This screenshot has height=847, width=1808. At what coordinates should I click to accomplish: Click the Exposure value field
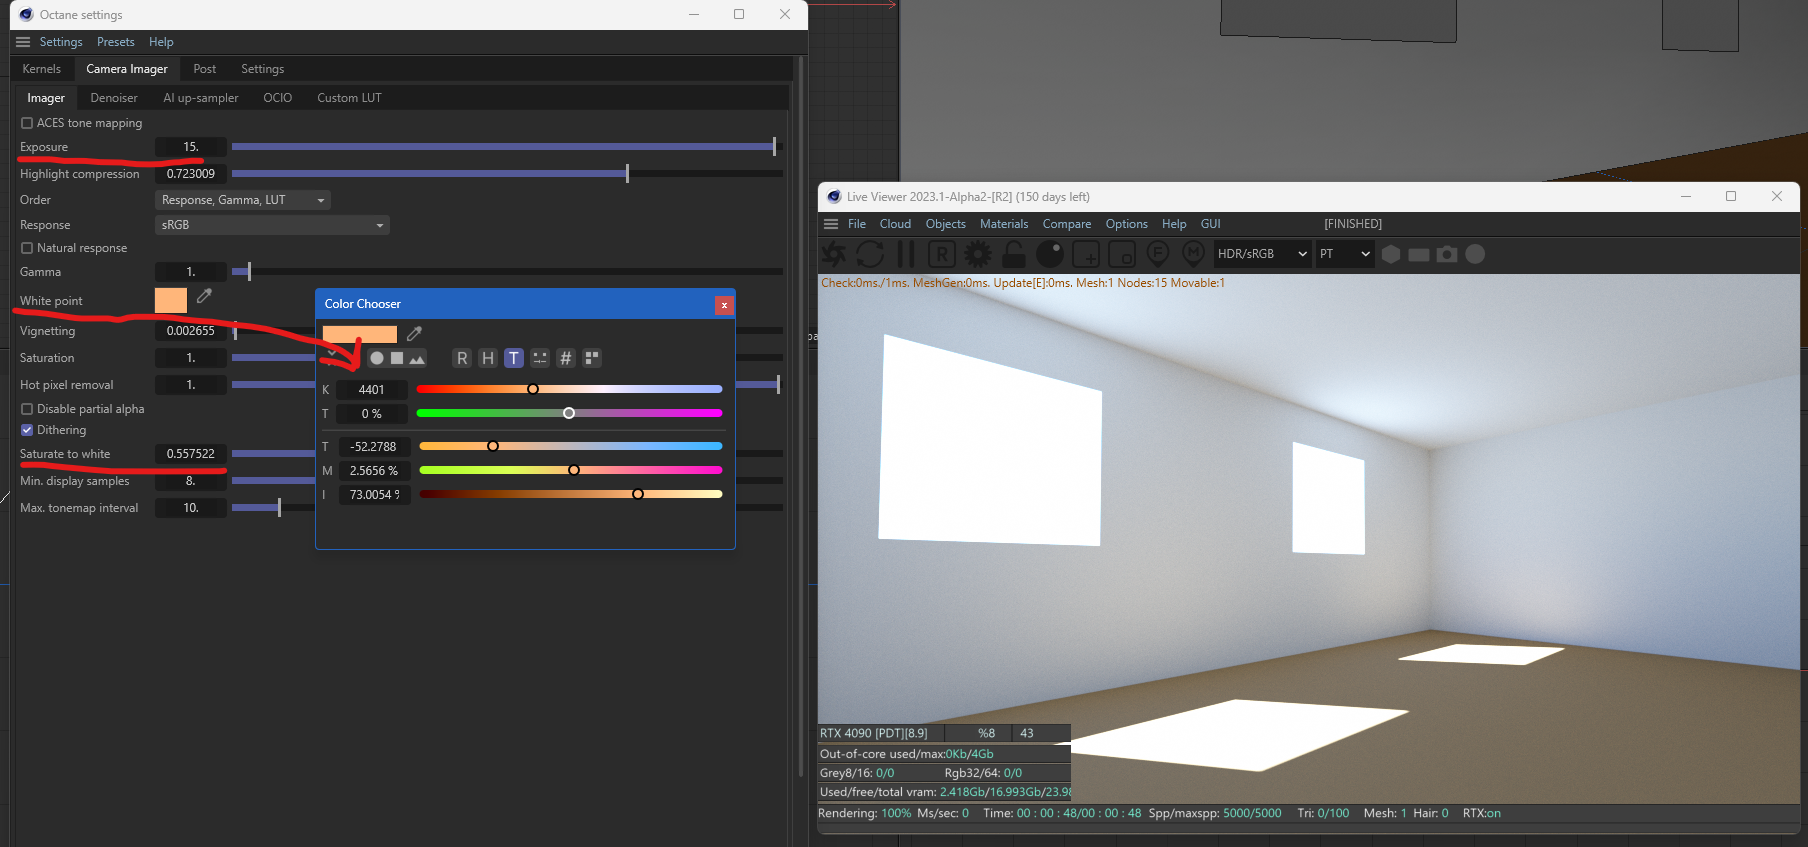point(191,147)
